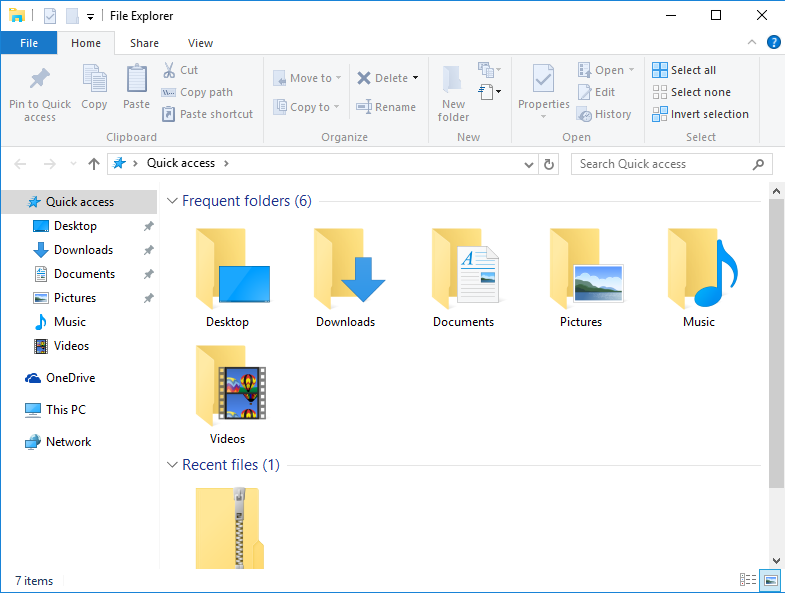Click the Paste clipboard icon
The width and height of the screenshot is (785, 593).
pos(136,79)
